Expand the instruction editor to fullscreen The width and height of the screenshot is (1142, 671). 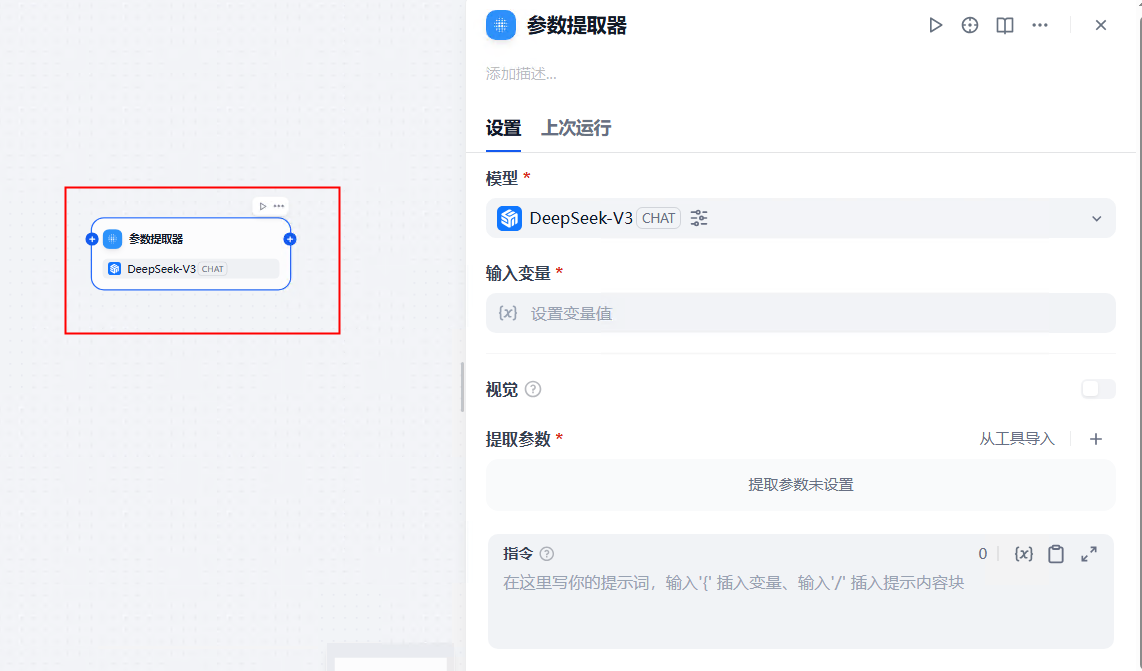pos(1089,553)
